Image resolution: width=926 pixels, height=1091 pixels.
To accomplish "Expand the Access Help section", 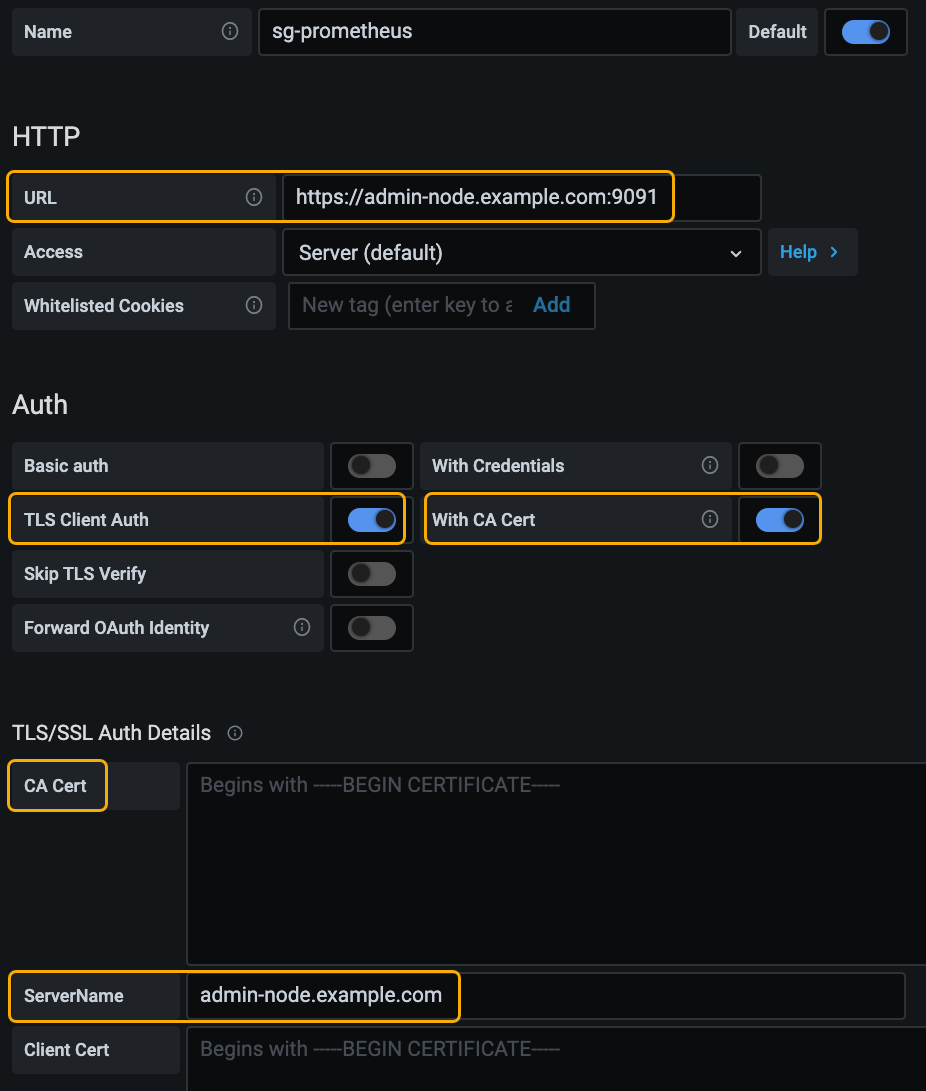I will pos(810,252).
